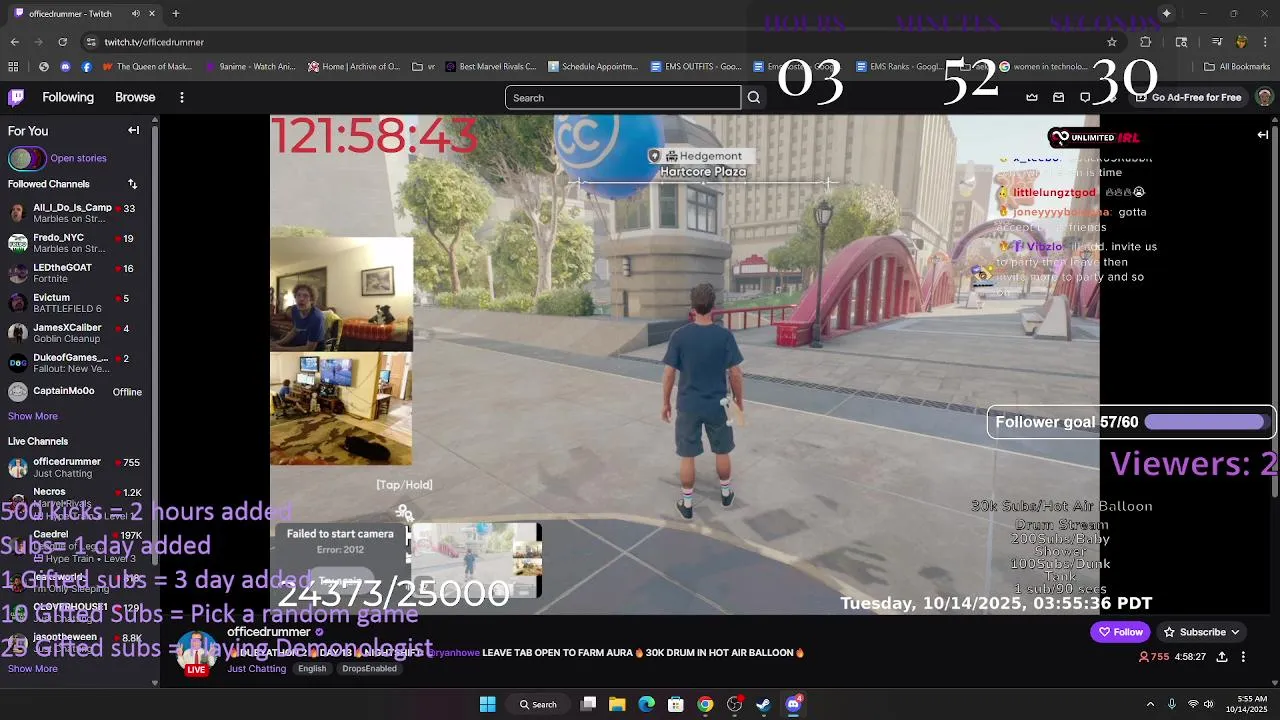Expand Show More under Followed Channels

33,416
